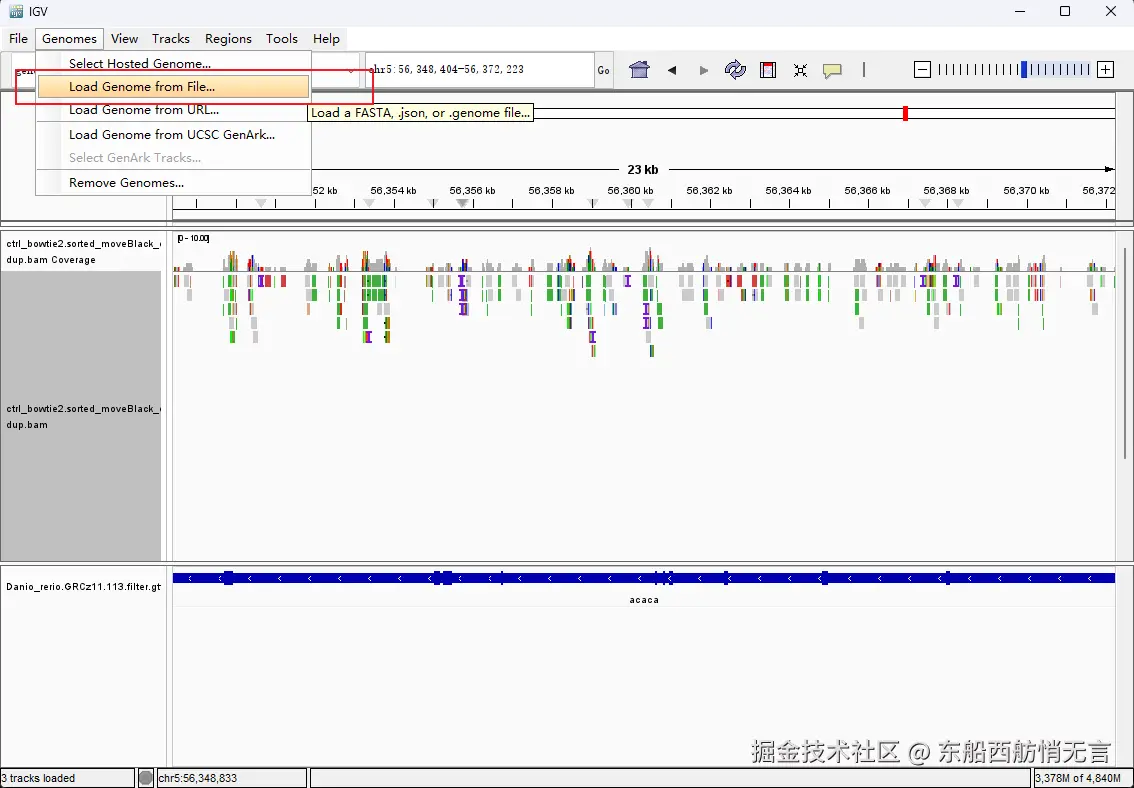
Task: Click the alignment panel vertical scrollbar
Action: point(1125,352)
